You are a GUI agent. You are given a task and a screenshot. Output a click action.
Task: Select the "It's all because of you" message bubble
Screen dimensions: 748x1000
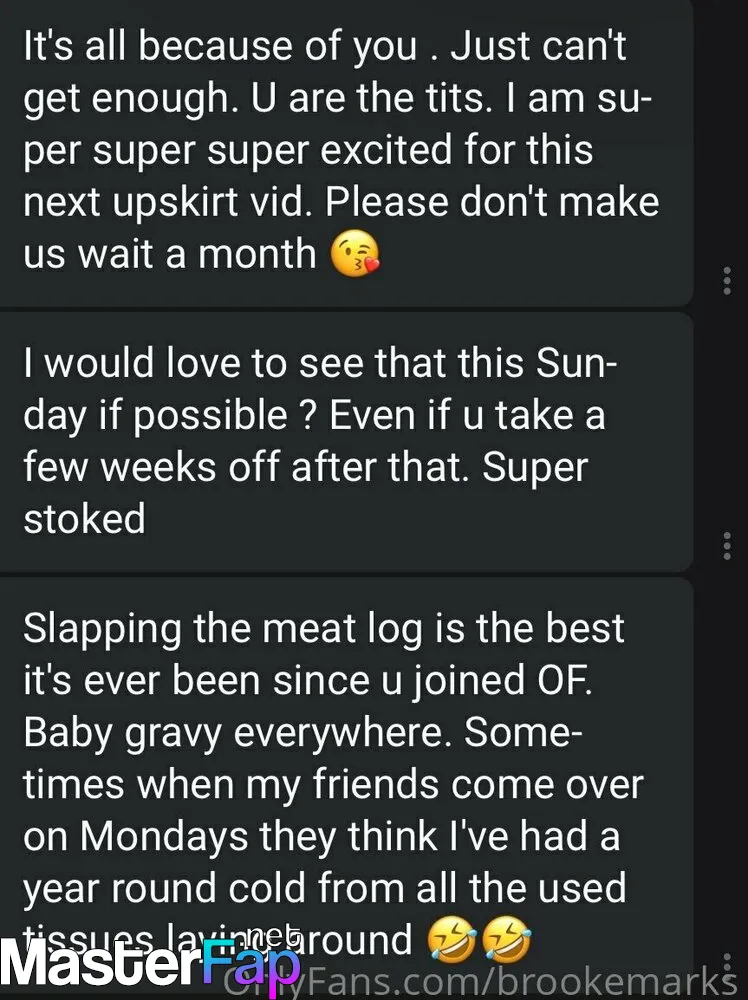[x=346, y=152]
